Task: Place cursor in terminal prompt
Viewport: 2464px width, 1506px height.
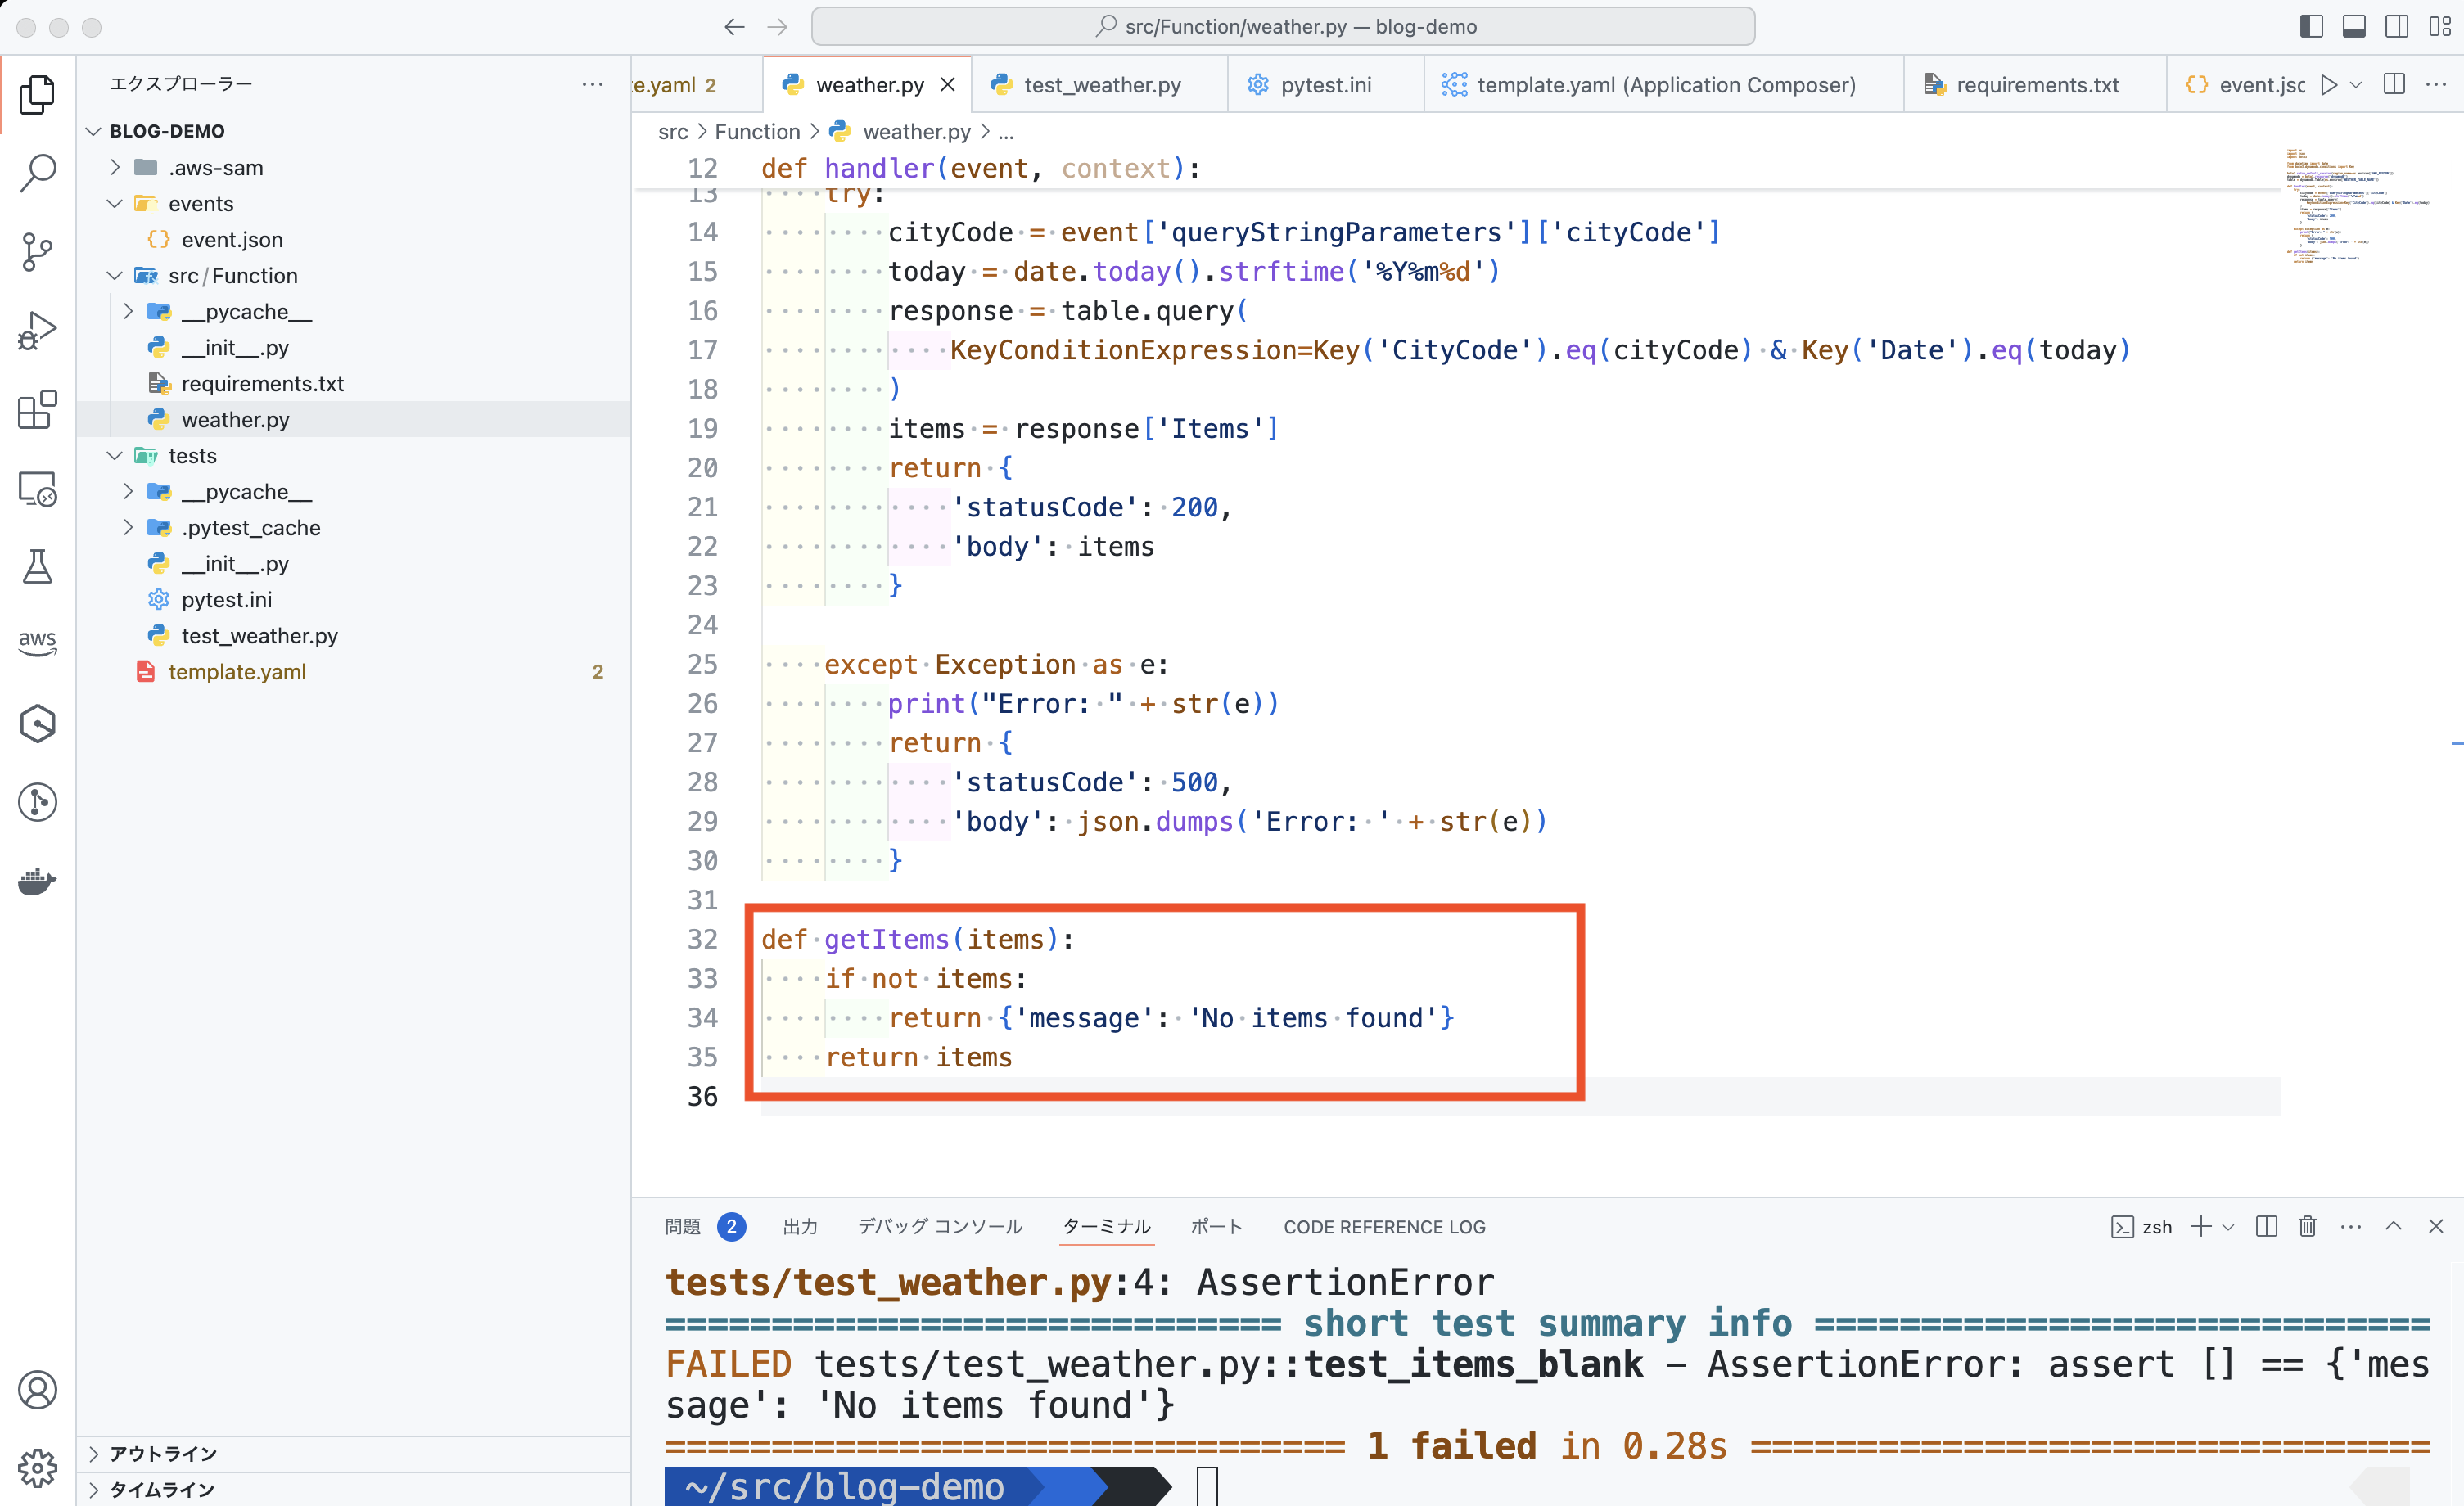Action: 1207,1486
